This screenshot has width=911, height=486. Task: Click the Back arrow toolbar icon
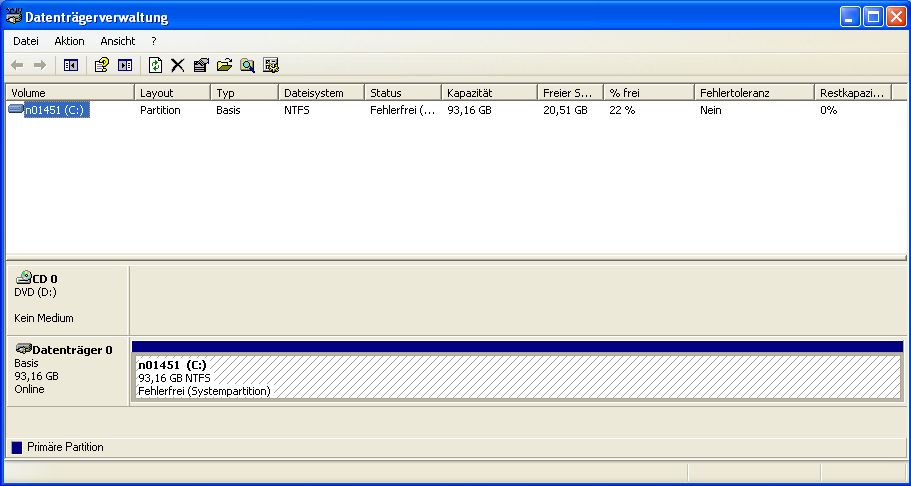pyautogui.click(x=17, y=65)
